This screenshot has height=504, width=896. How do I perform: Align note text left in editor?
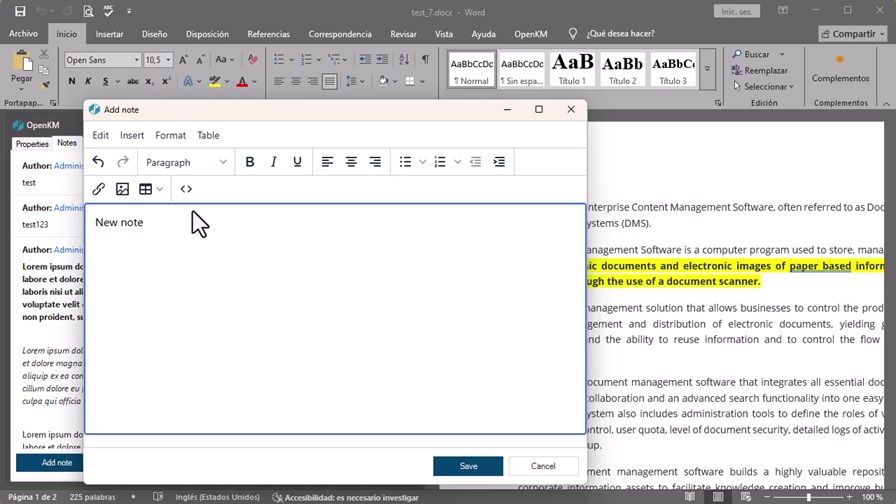pos(327,162)
